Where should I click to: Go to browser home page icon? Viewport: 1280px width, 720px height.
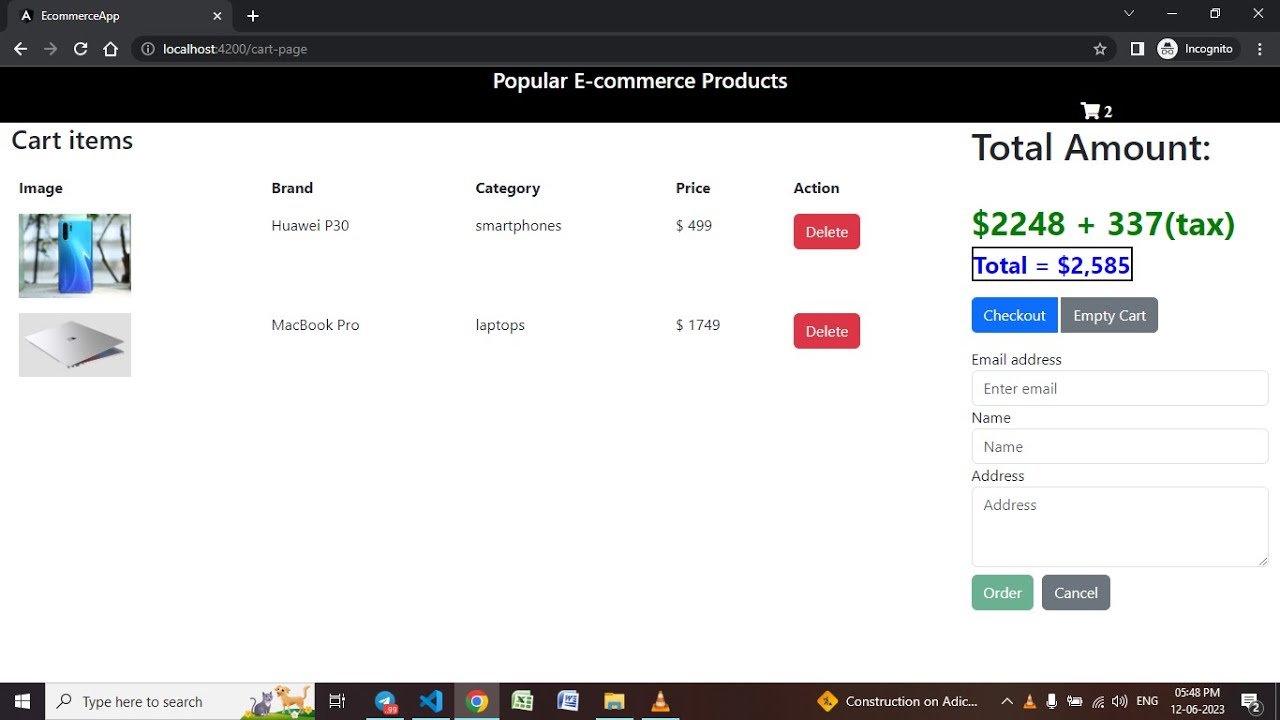[110, 49]
